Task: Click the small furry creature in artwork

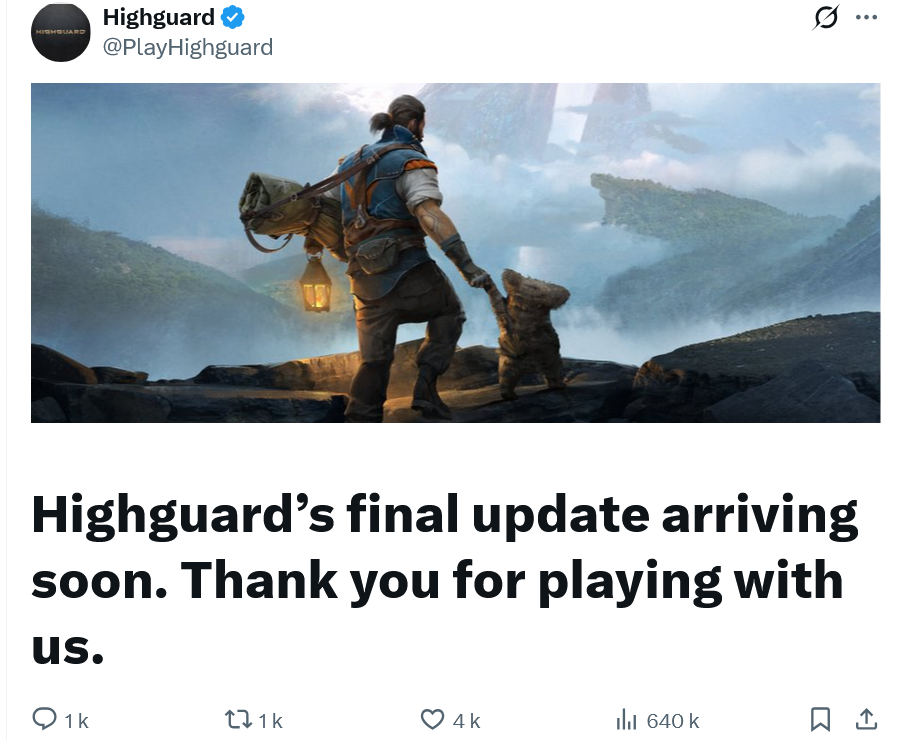Action: (530, 333)
